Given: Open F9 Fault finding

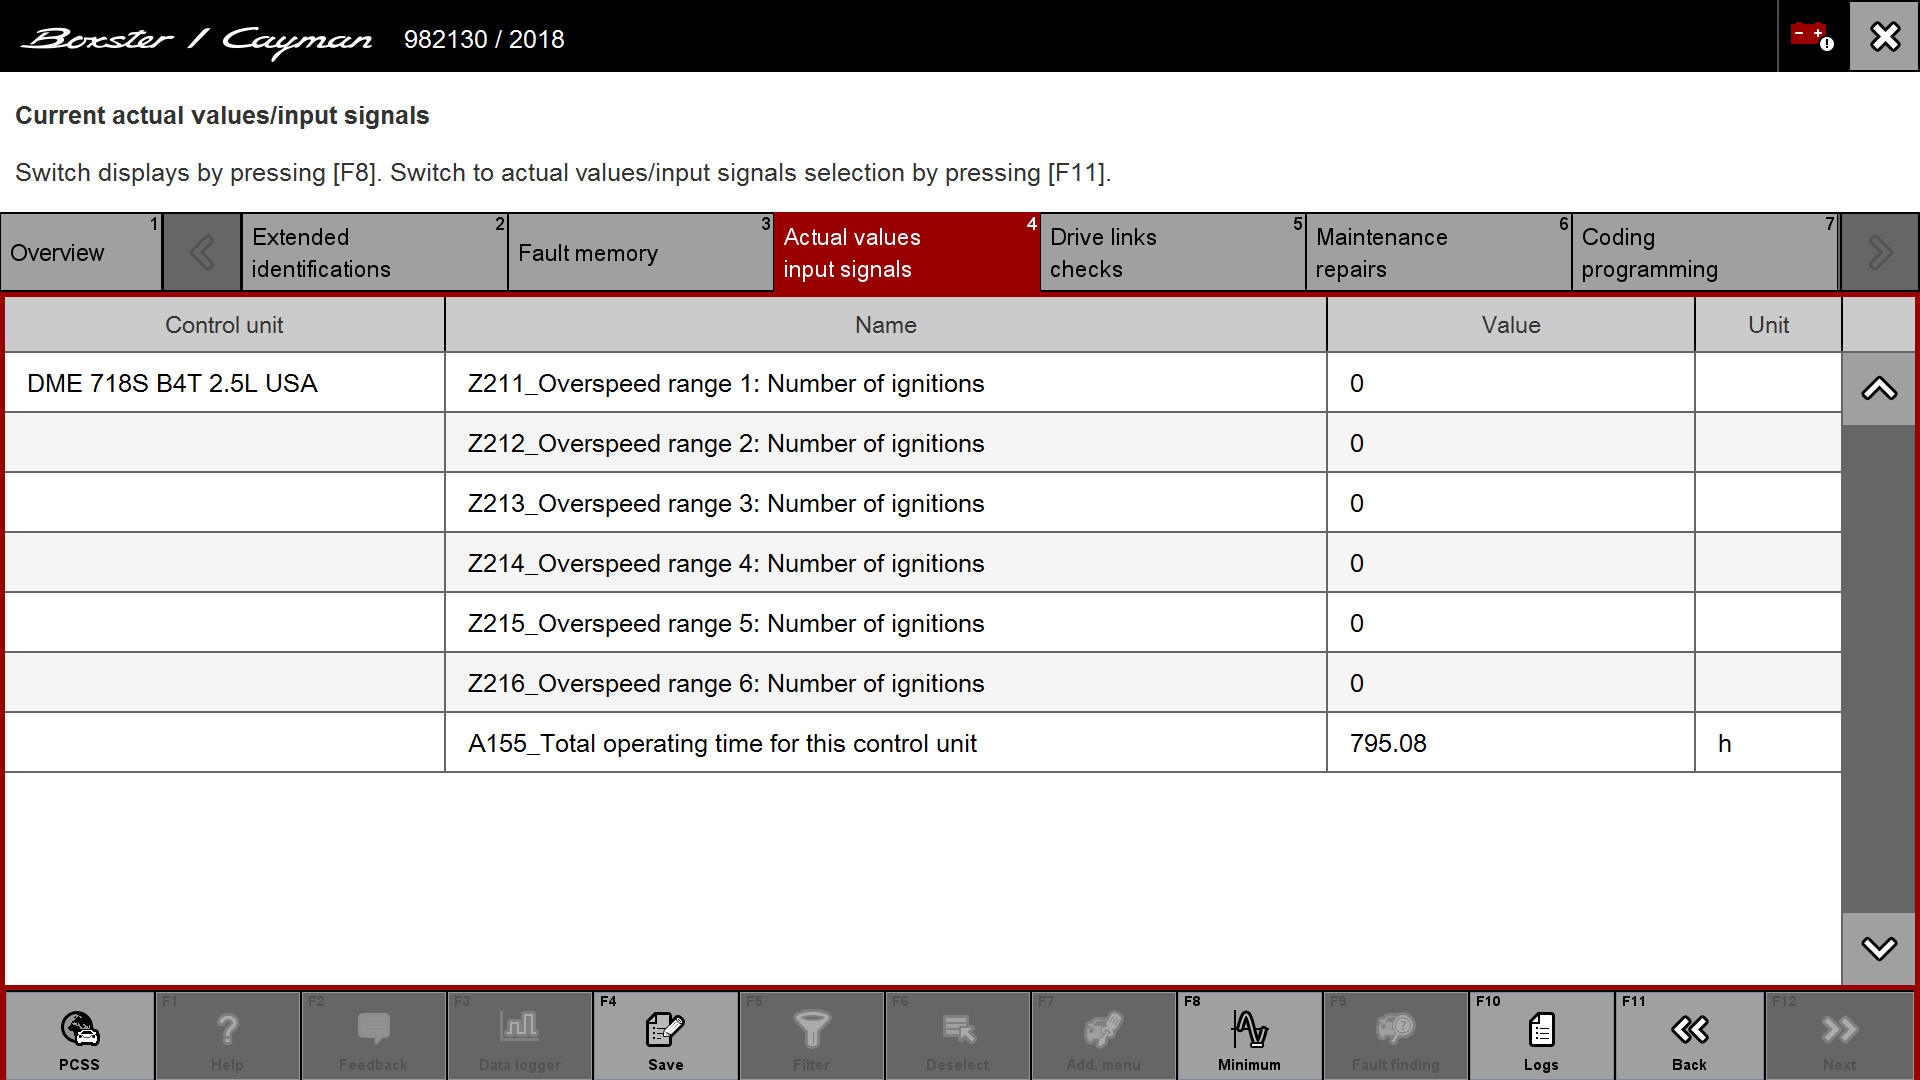Looking at the screenshot, I should coord(1395,1036).
